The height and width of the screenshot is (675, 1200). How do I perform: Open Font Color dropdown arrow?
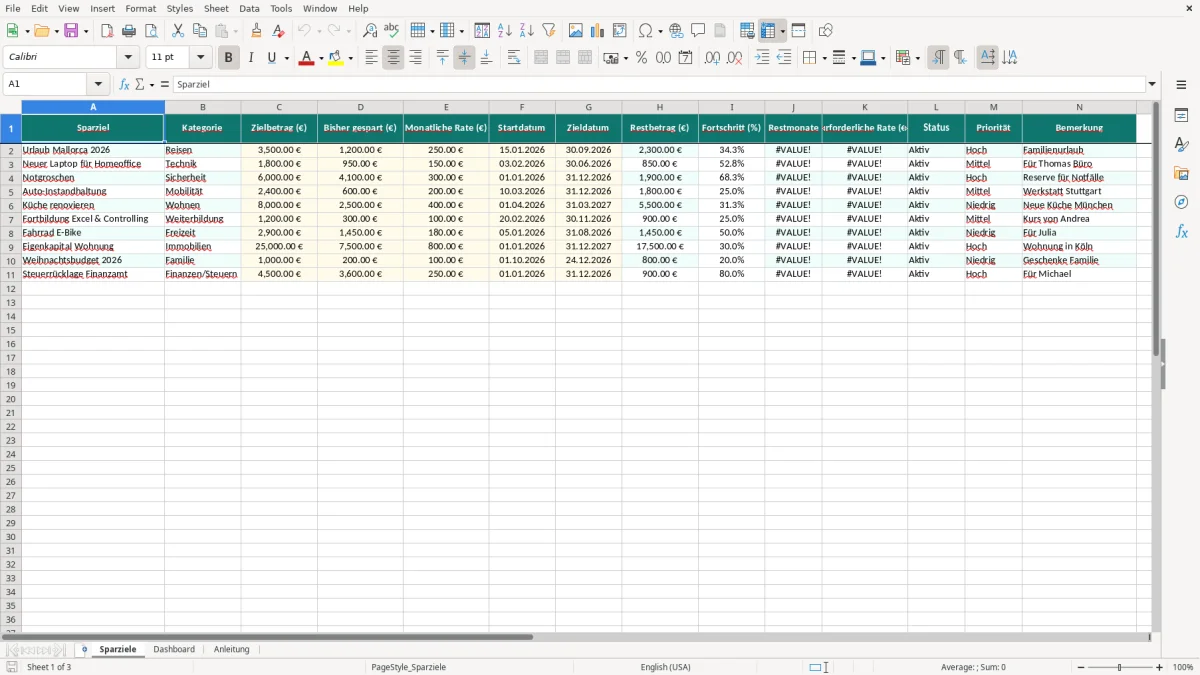[x=320, y=58]
